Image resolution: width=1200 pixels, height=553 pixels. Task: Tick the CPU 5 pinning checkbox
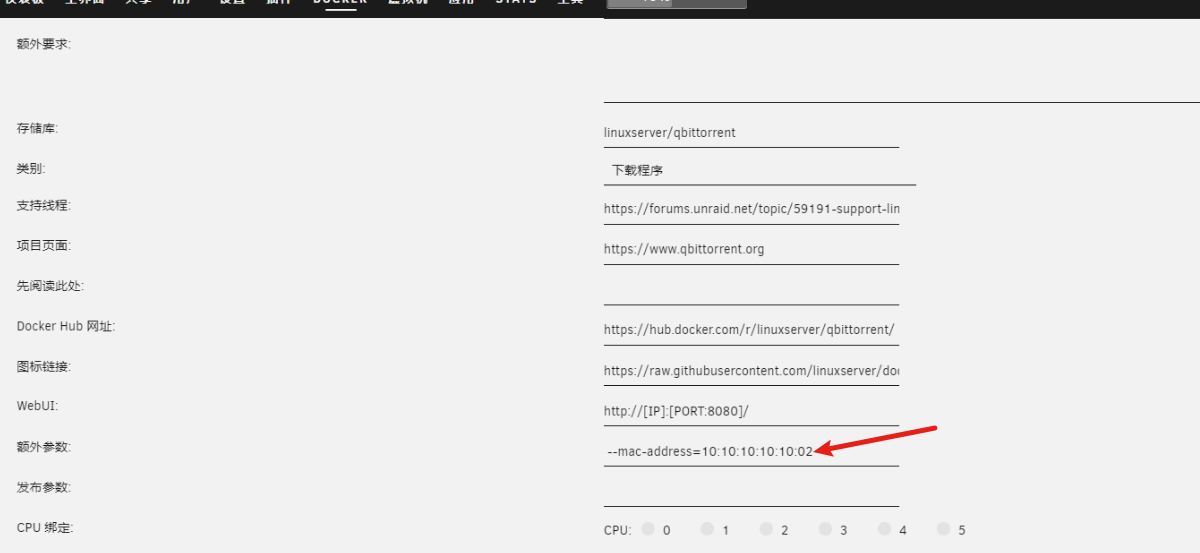pos(943,529)
